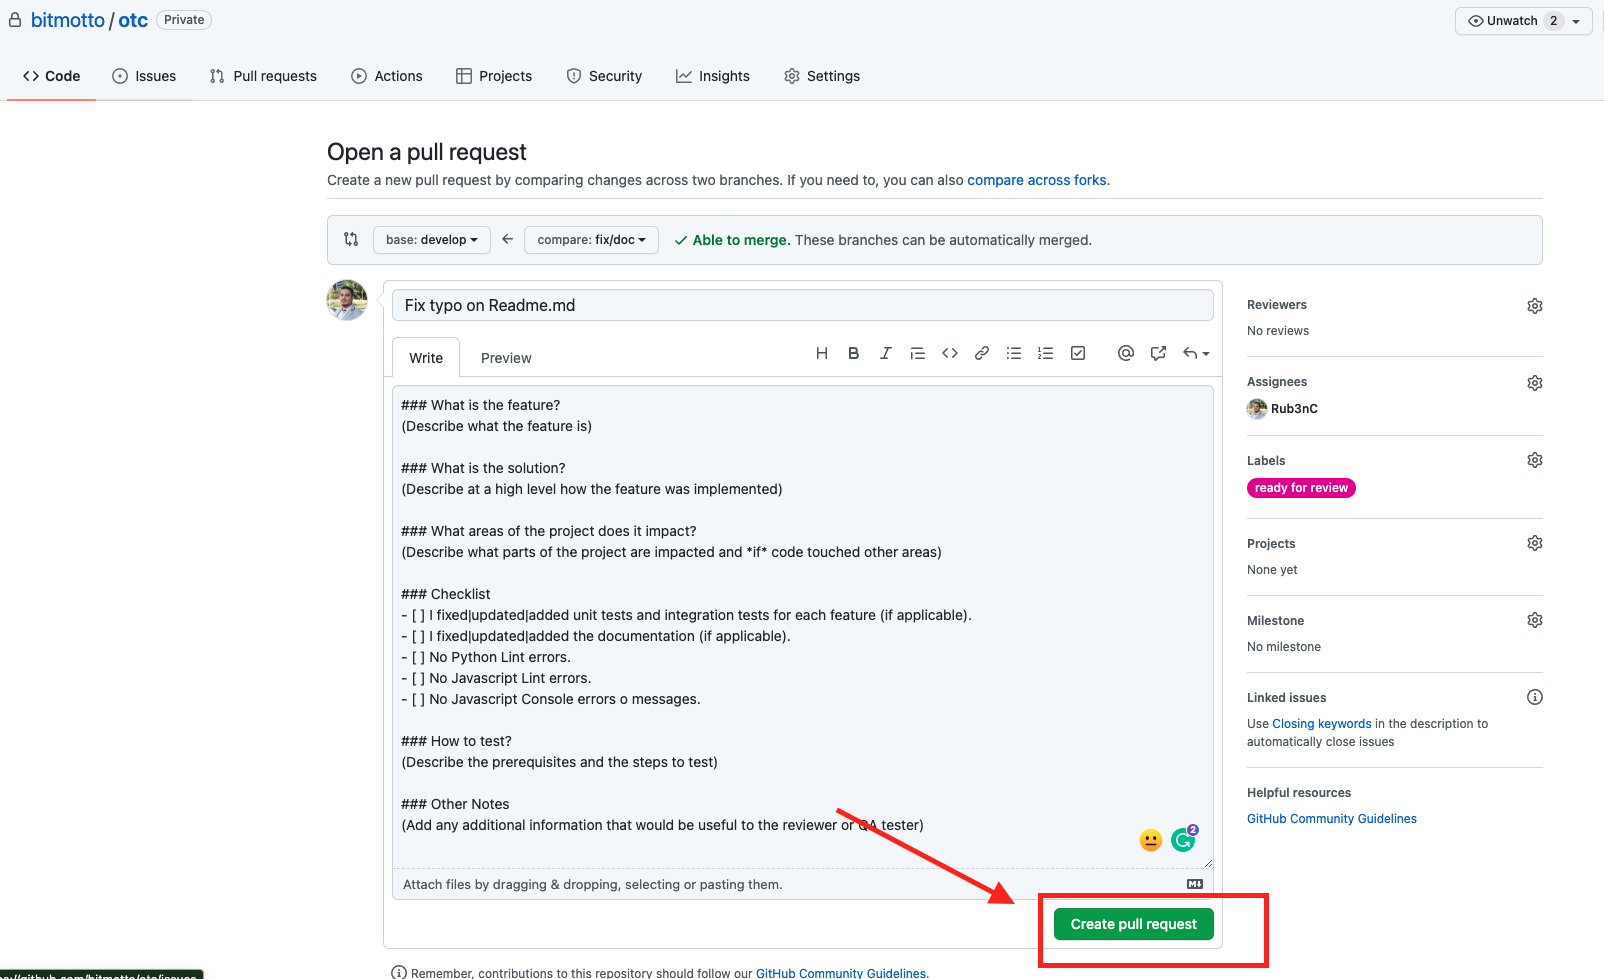
Task: Open the bitmotto organization link
Action: 68,20
